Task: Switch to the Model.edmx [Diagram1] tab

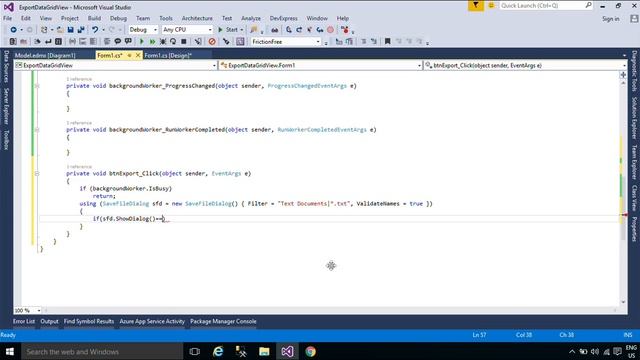Action: (45, 56)
